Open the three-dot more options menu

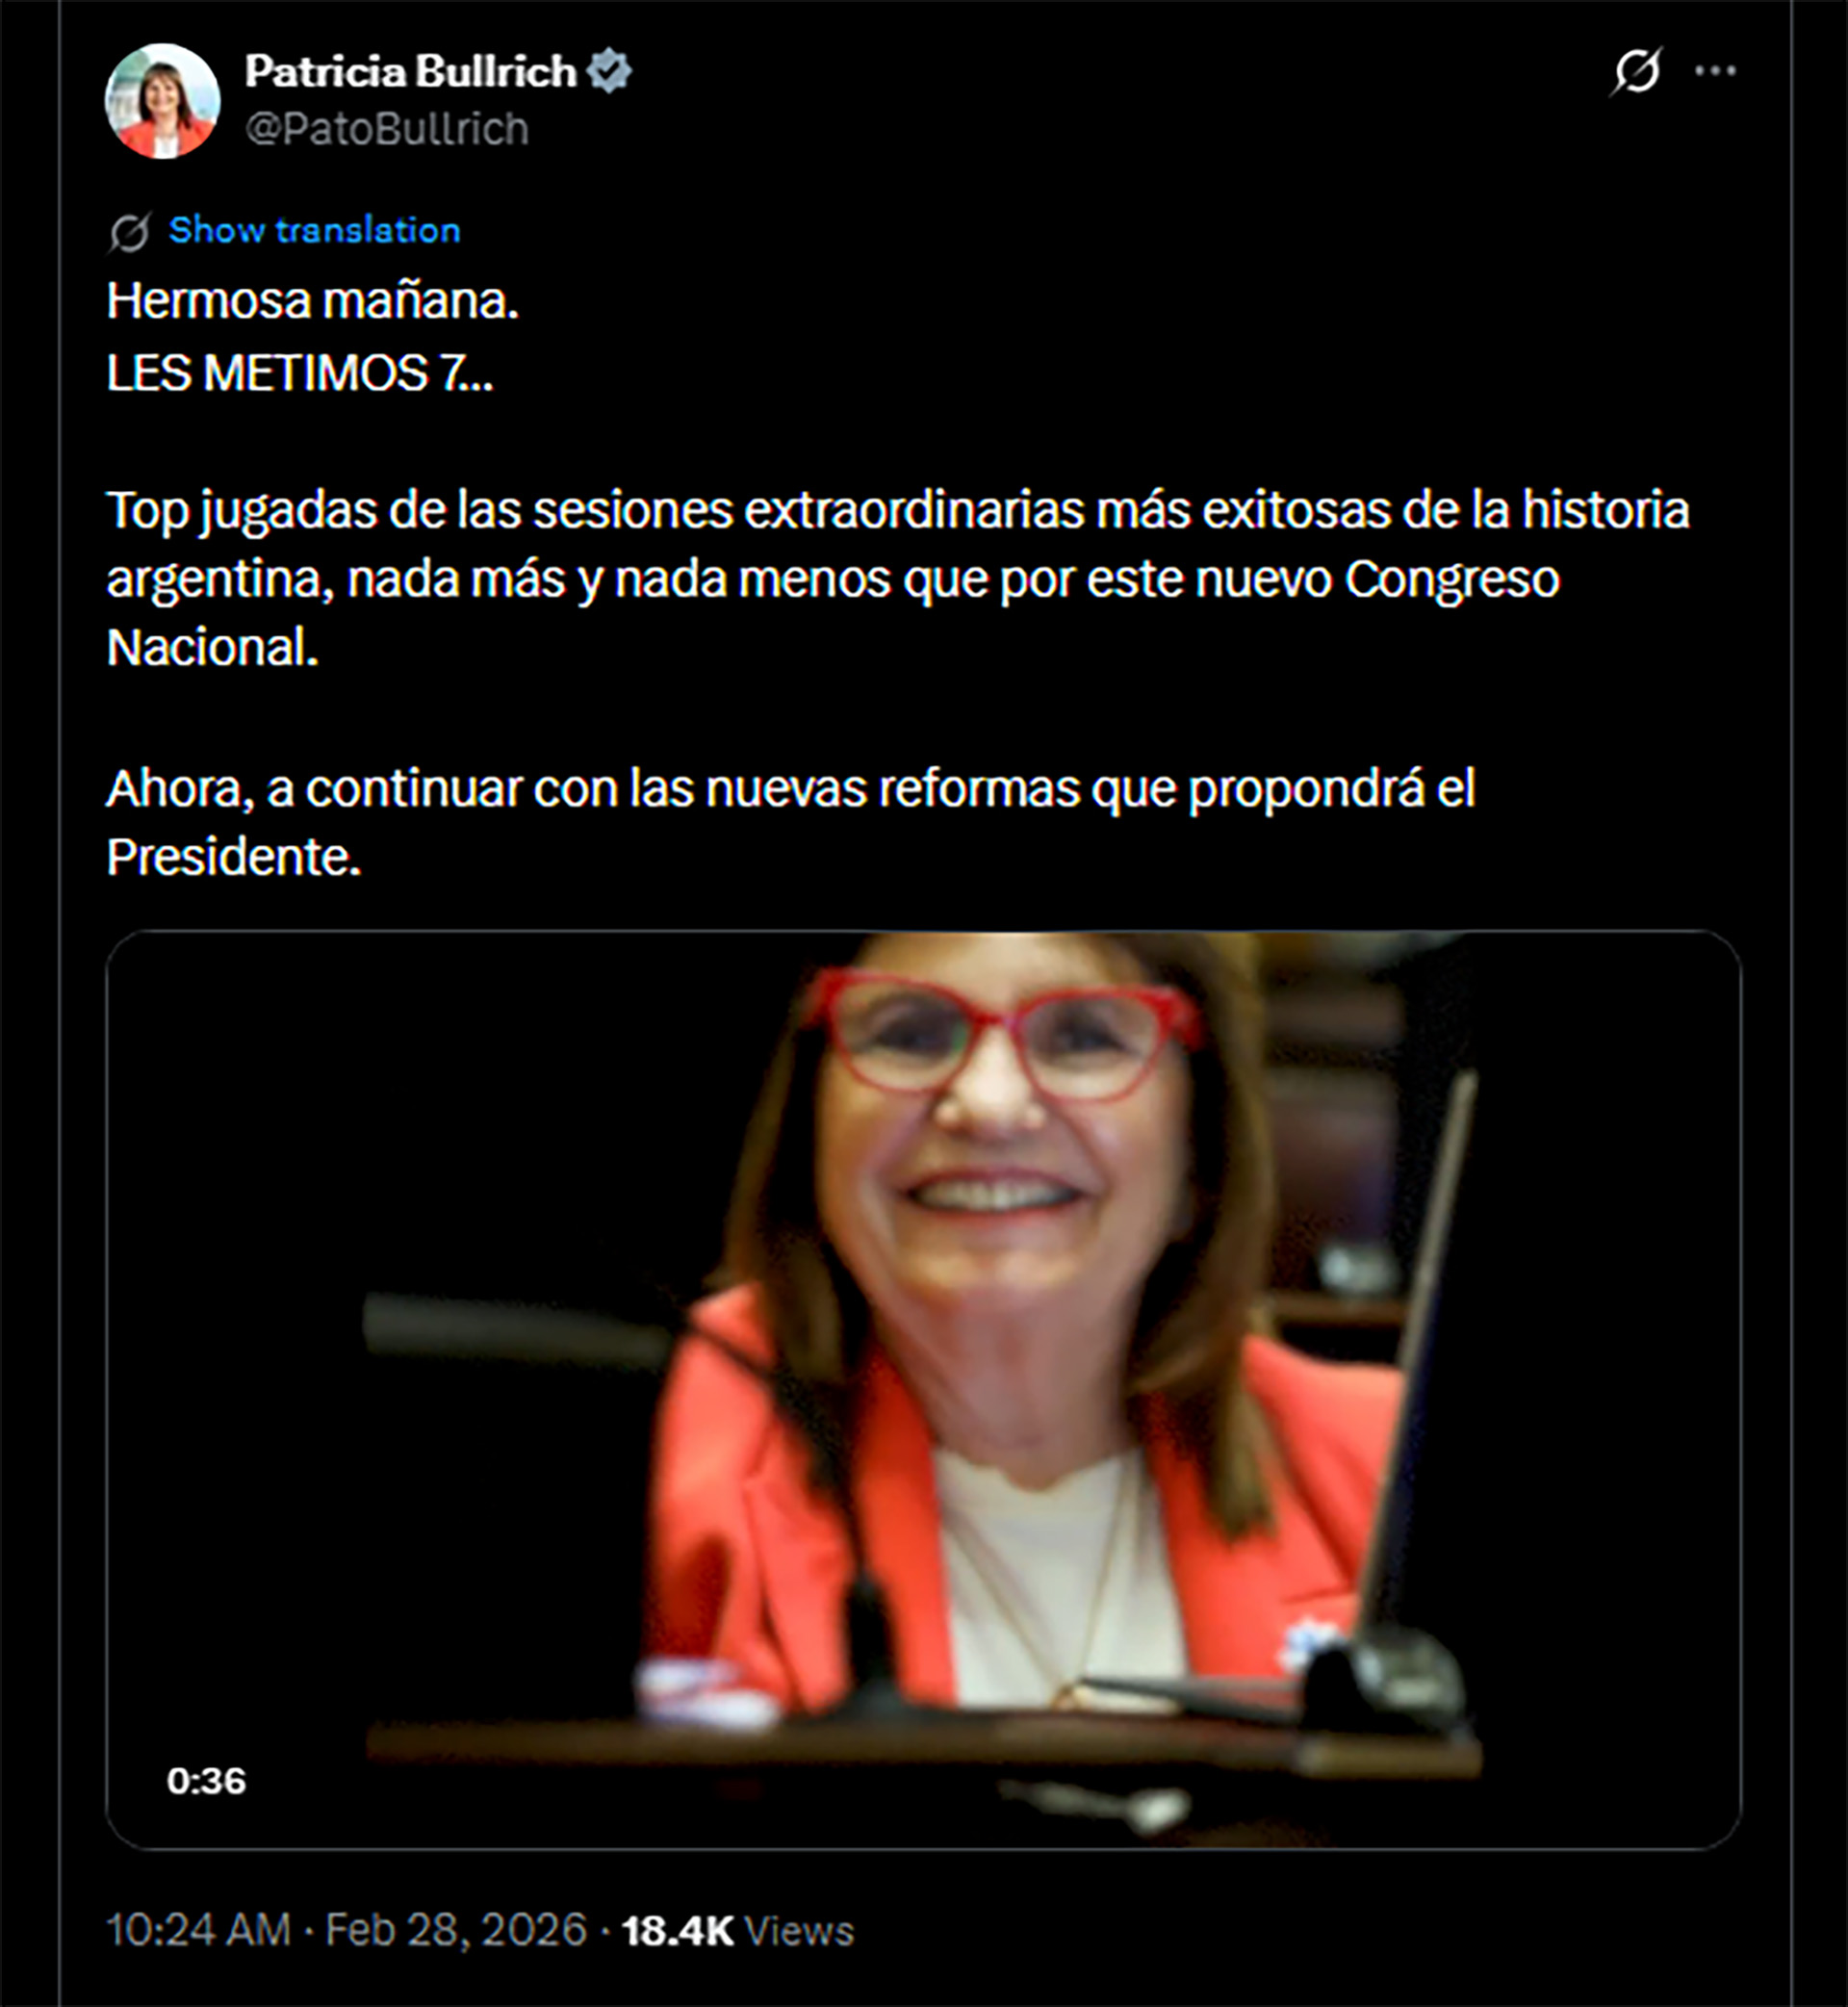pos(1715,71)
